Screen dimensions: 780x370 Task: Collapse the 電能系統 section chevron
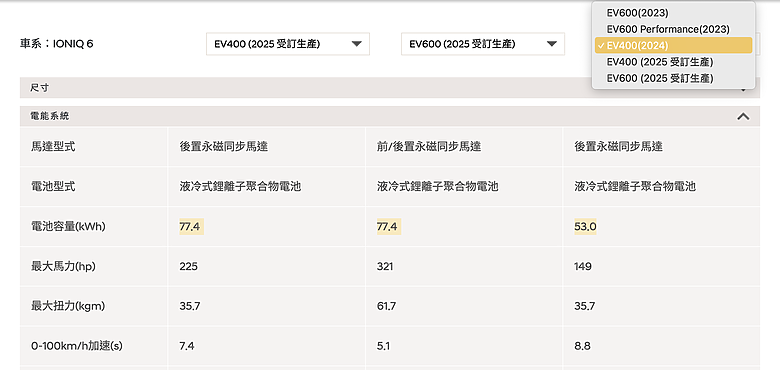tap(743, 116)
